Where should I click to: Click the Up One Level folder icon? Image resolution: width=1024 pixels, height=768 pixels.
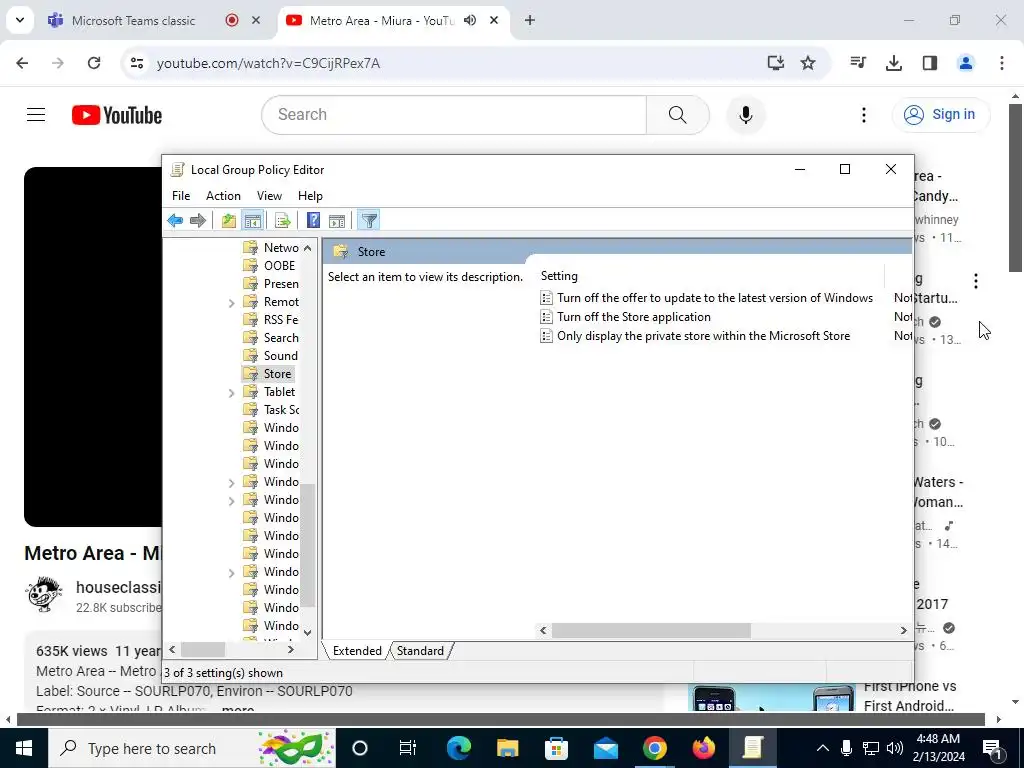click(229, 221)
